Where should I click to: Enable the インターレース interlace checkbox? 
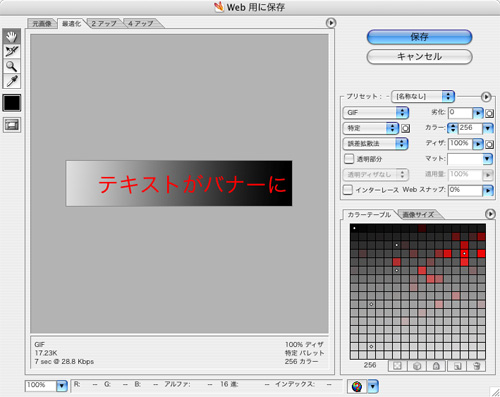click(348, 190)
